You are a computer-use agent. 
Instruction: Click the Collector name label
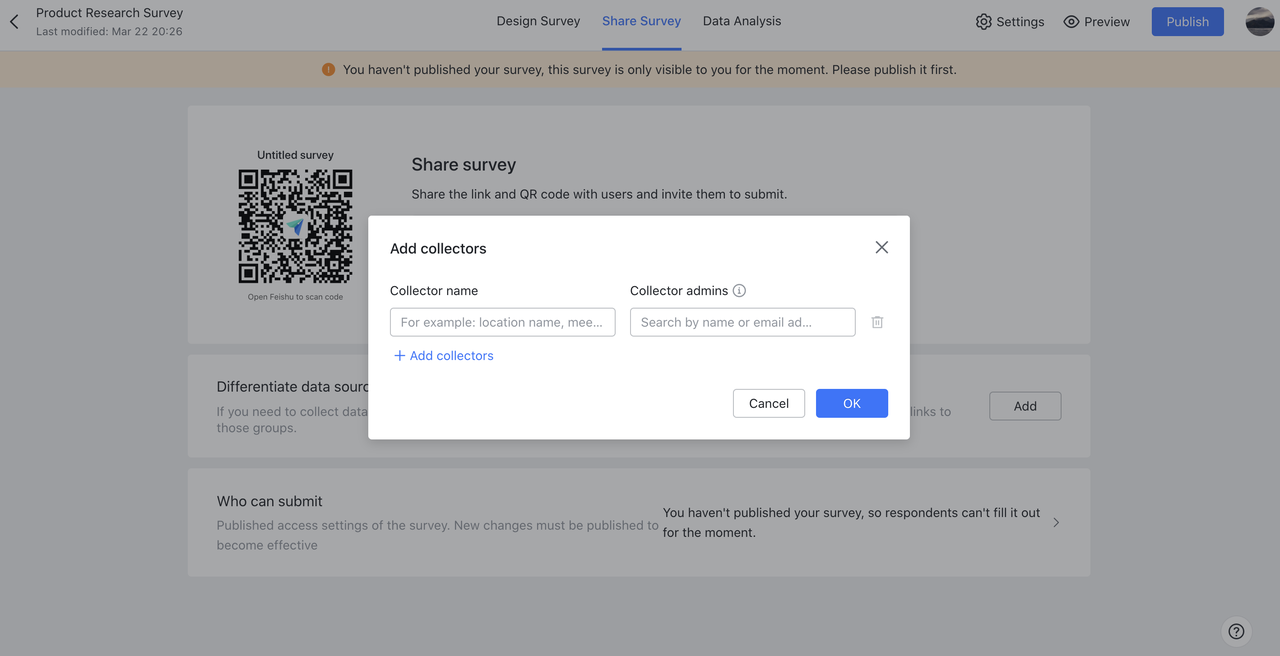pos(434,291)
